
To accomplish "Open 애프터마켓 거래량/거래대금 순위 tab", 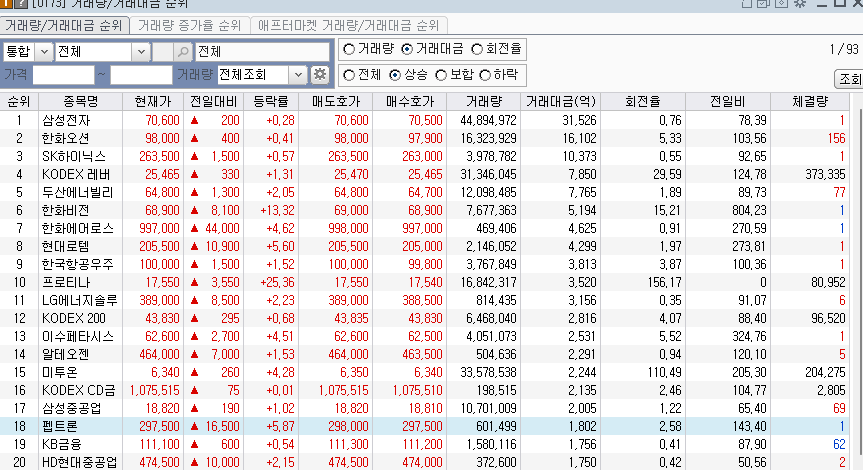I will [x=348, y=25].
